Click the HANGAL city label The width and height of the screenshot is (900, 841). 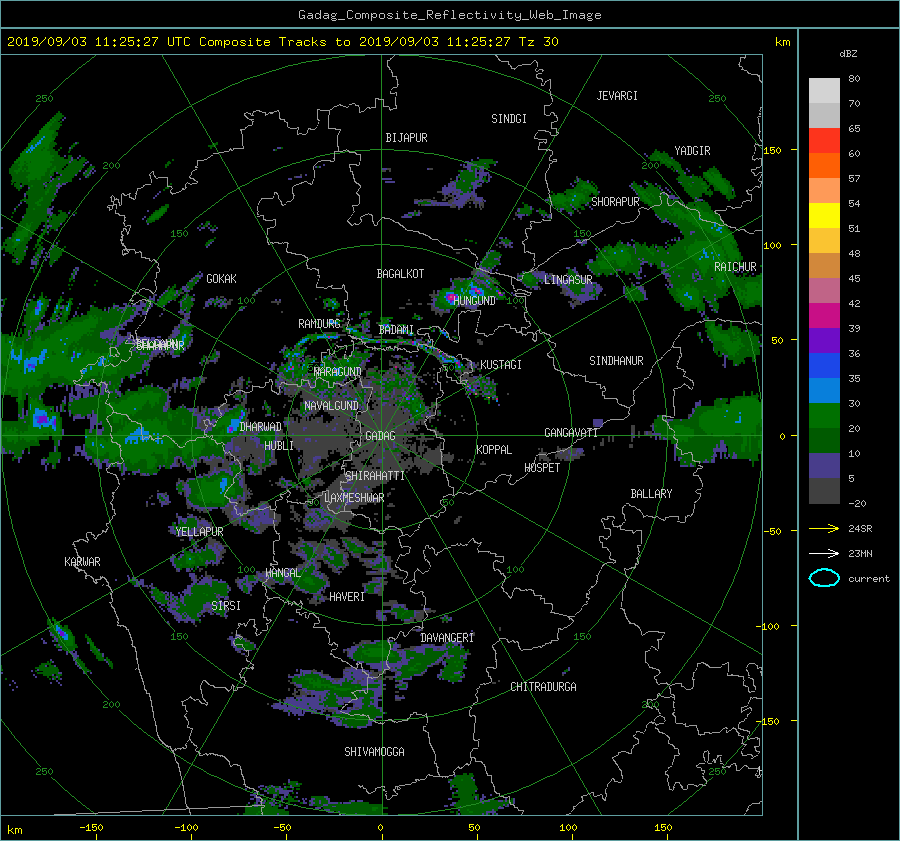[283, 573]
